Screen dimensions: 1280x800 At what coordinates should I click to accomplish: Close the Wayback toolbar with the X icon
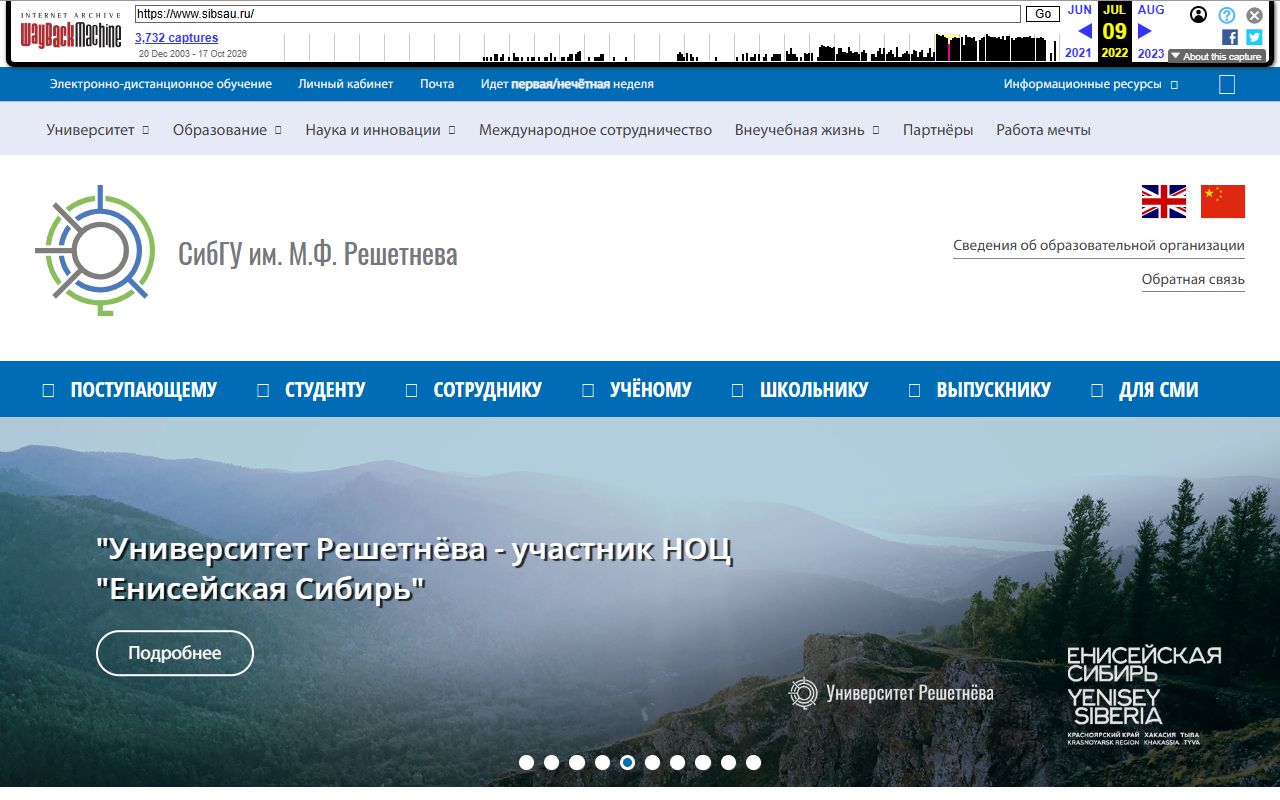point(1254,15)
